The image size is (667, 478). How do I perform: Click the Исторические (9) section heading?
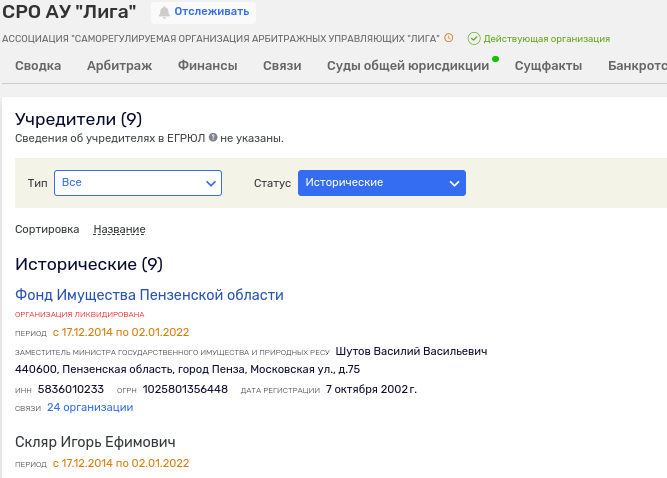[89, 265]
